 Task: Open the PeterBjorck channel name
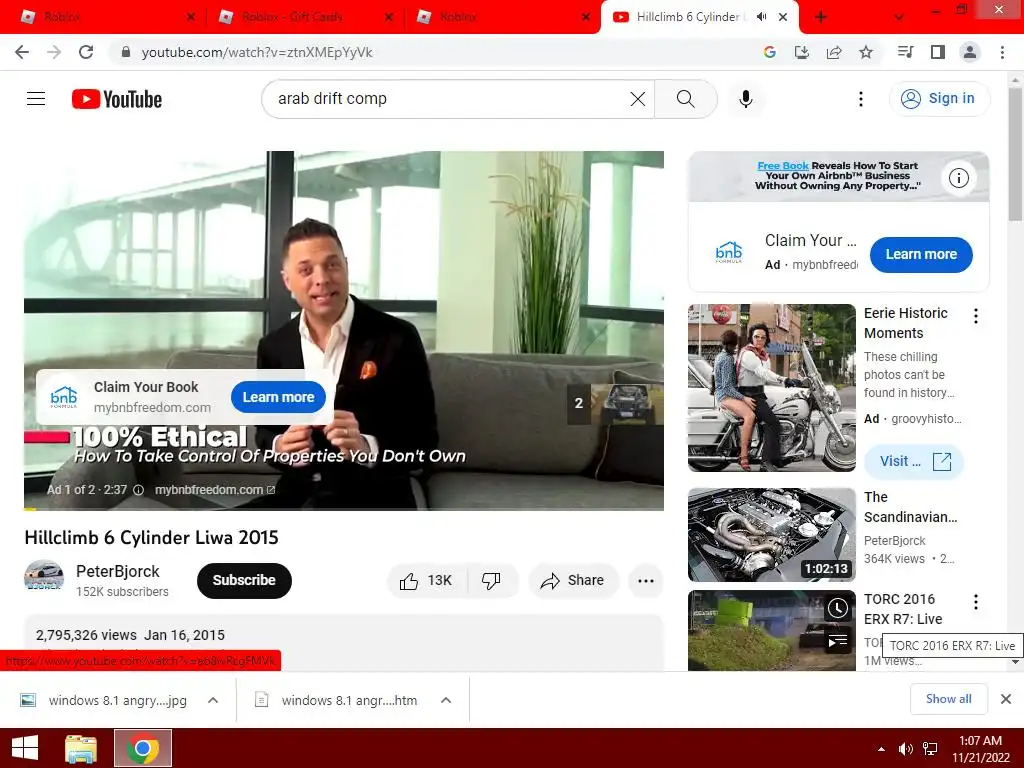[118, 571]
